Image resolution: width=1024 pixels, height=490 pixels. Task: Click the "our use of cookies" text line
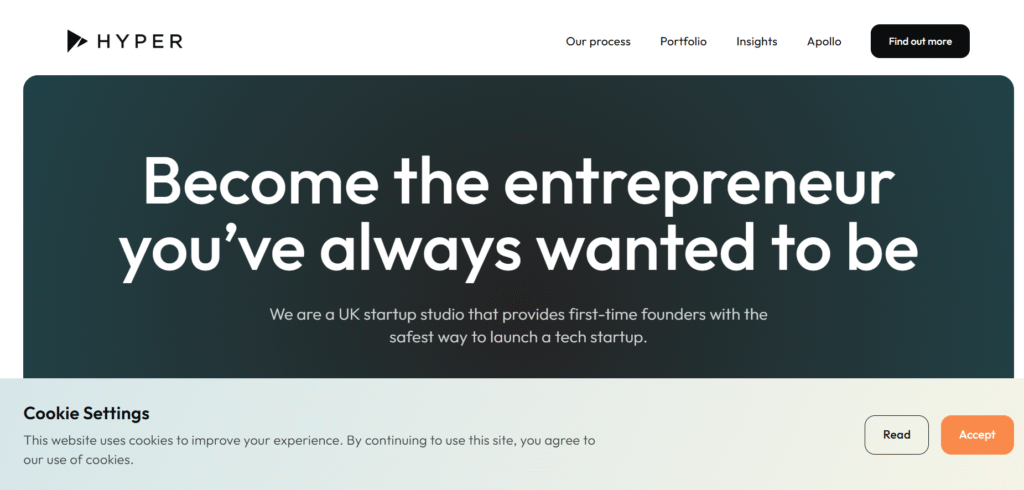(78, 460)
